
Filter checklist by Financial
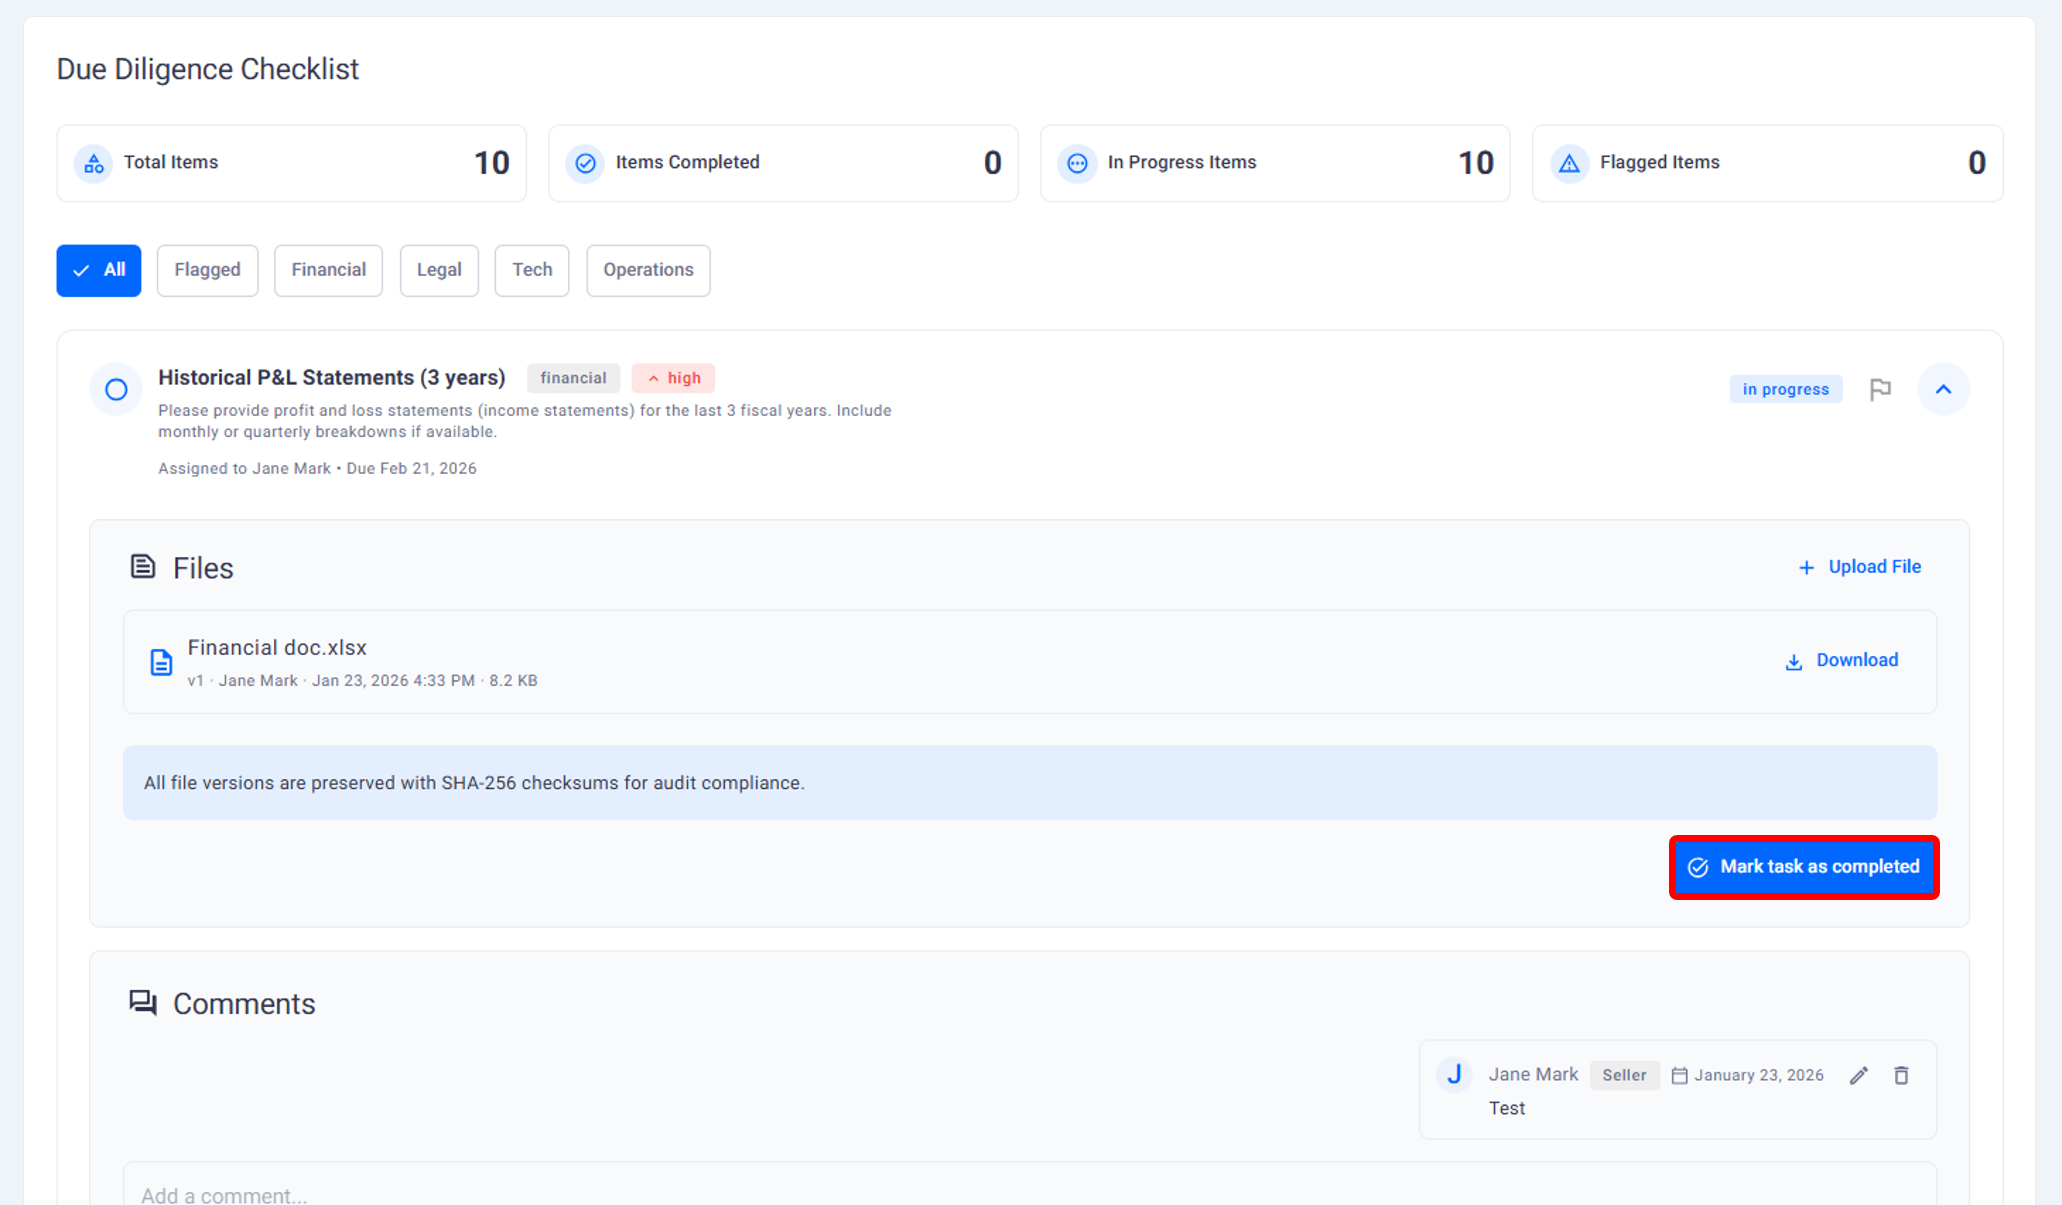pyautogui.click(x=328, y=270)
